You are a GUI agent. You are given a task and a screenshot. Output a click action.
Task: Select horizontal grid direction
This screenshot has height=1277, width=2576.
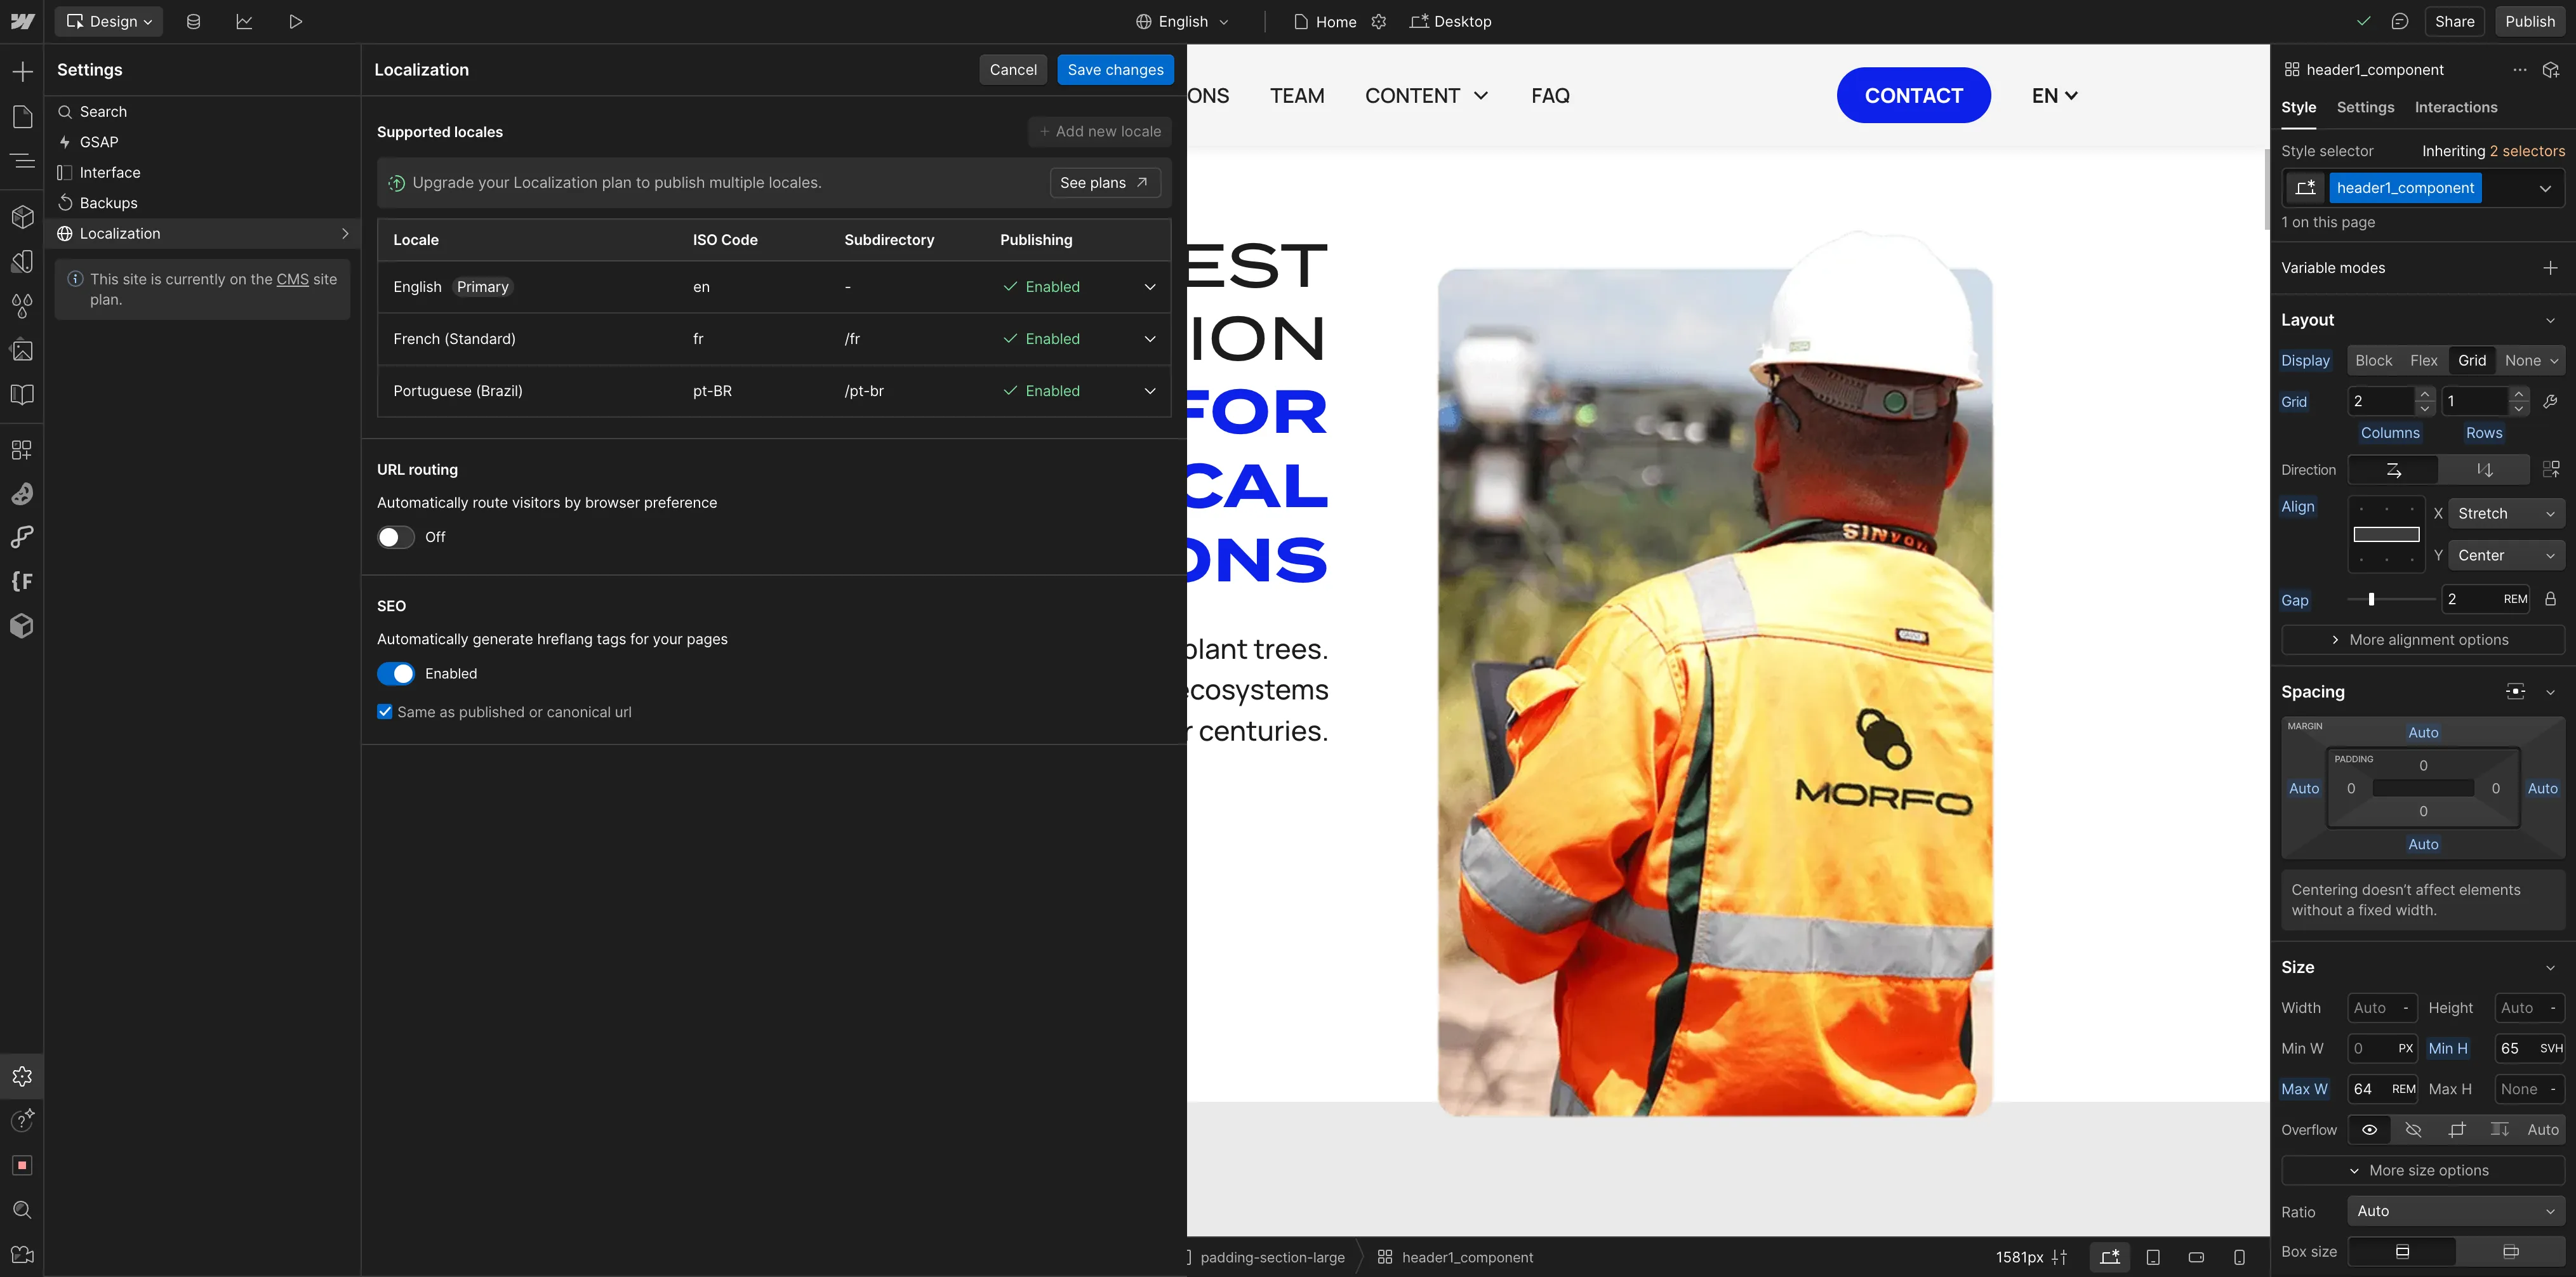click(x=2393, y=469)
